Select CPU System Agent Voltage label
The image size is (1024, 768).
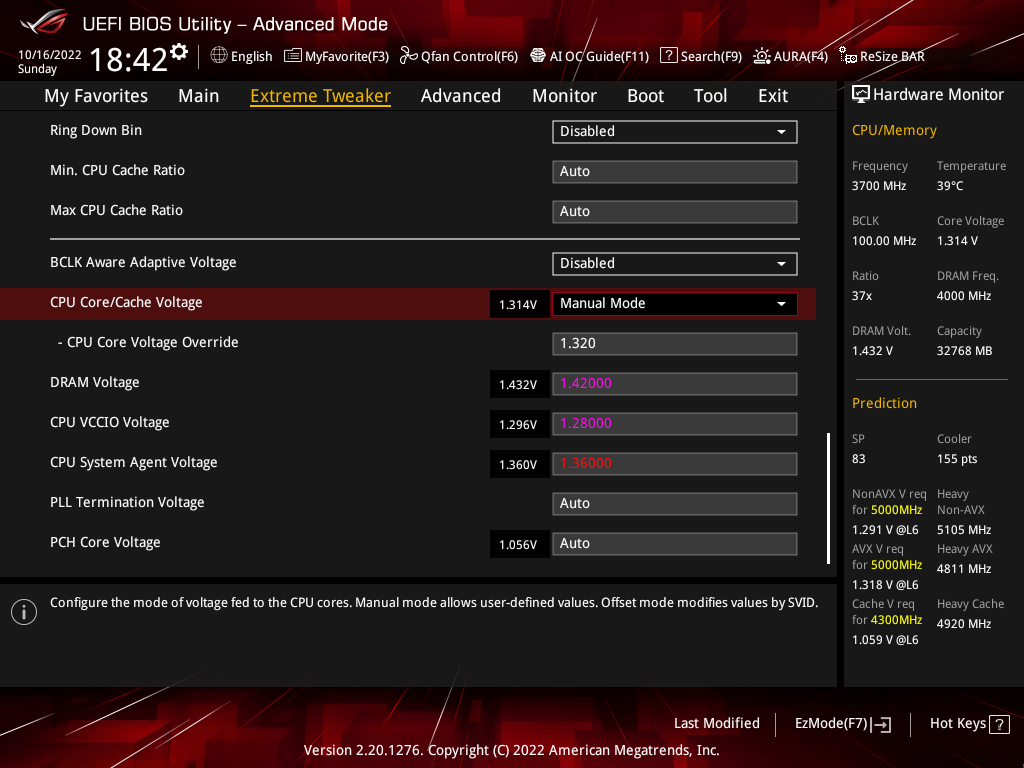point(134,462)
